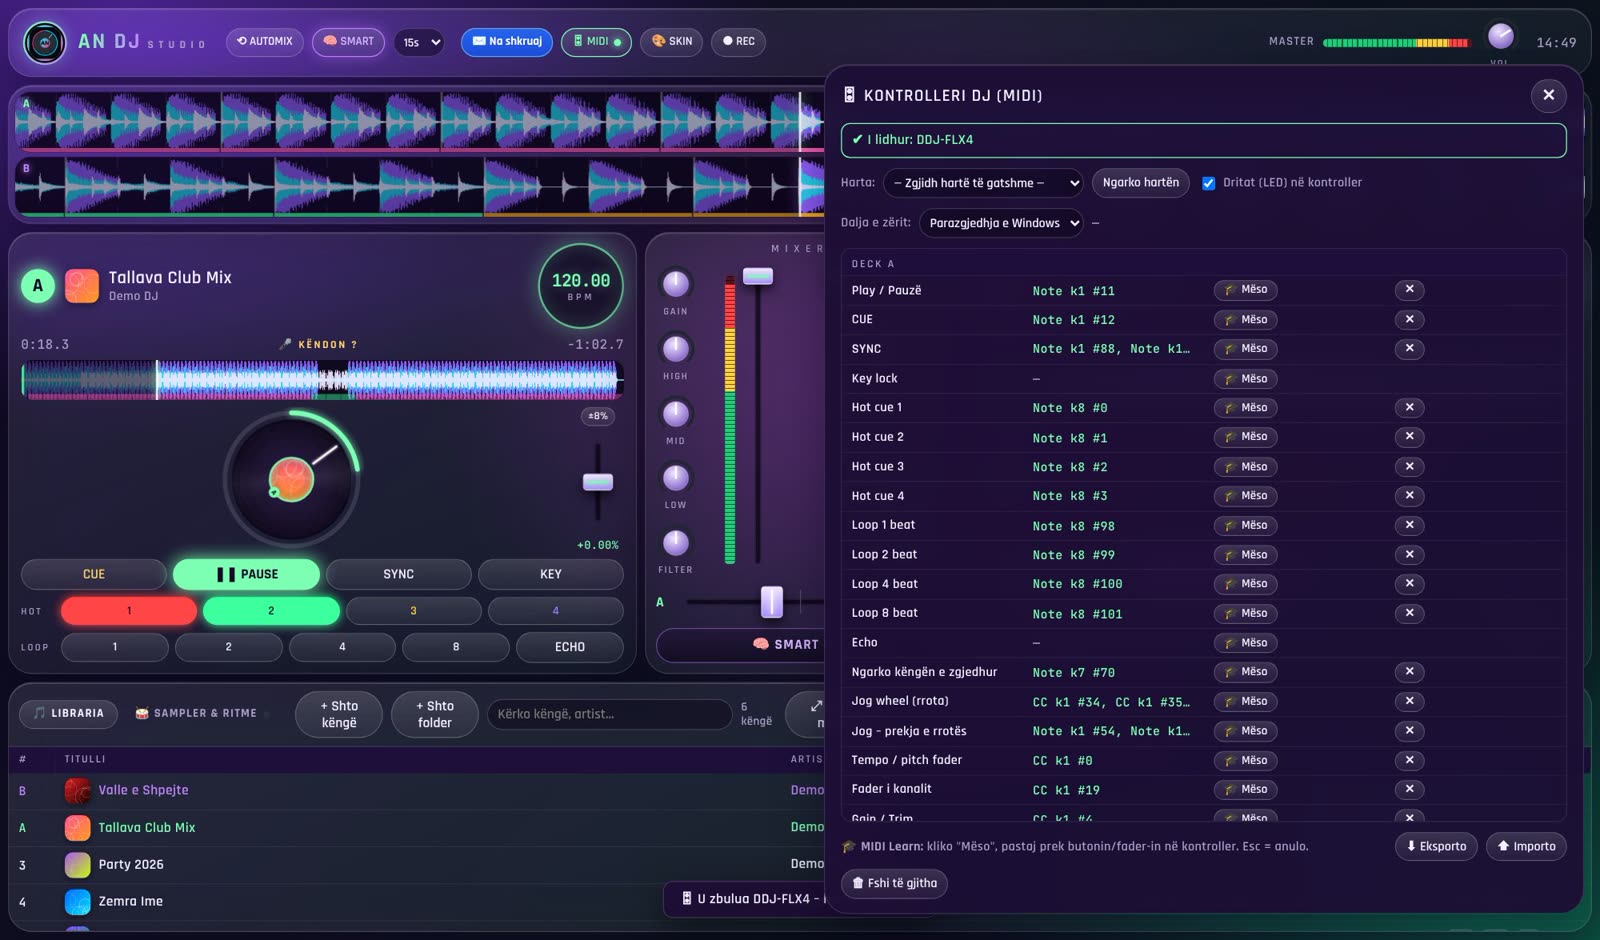The image size is (1600, 940).
Task: Click the Zemra Ime track artwork
Action: pos(77,902)
